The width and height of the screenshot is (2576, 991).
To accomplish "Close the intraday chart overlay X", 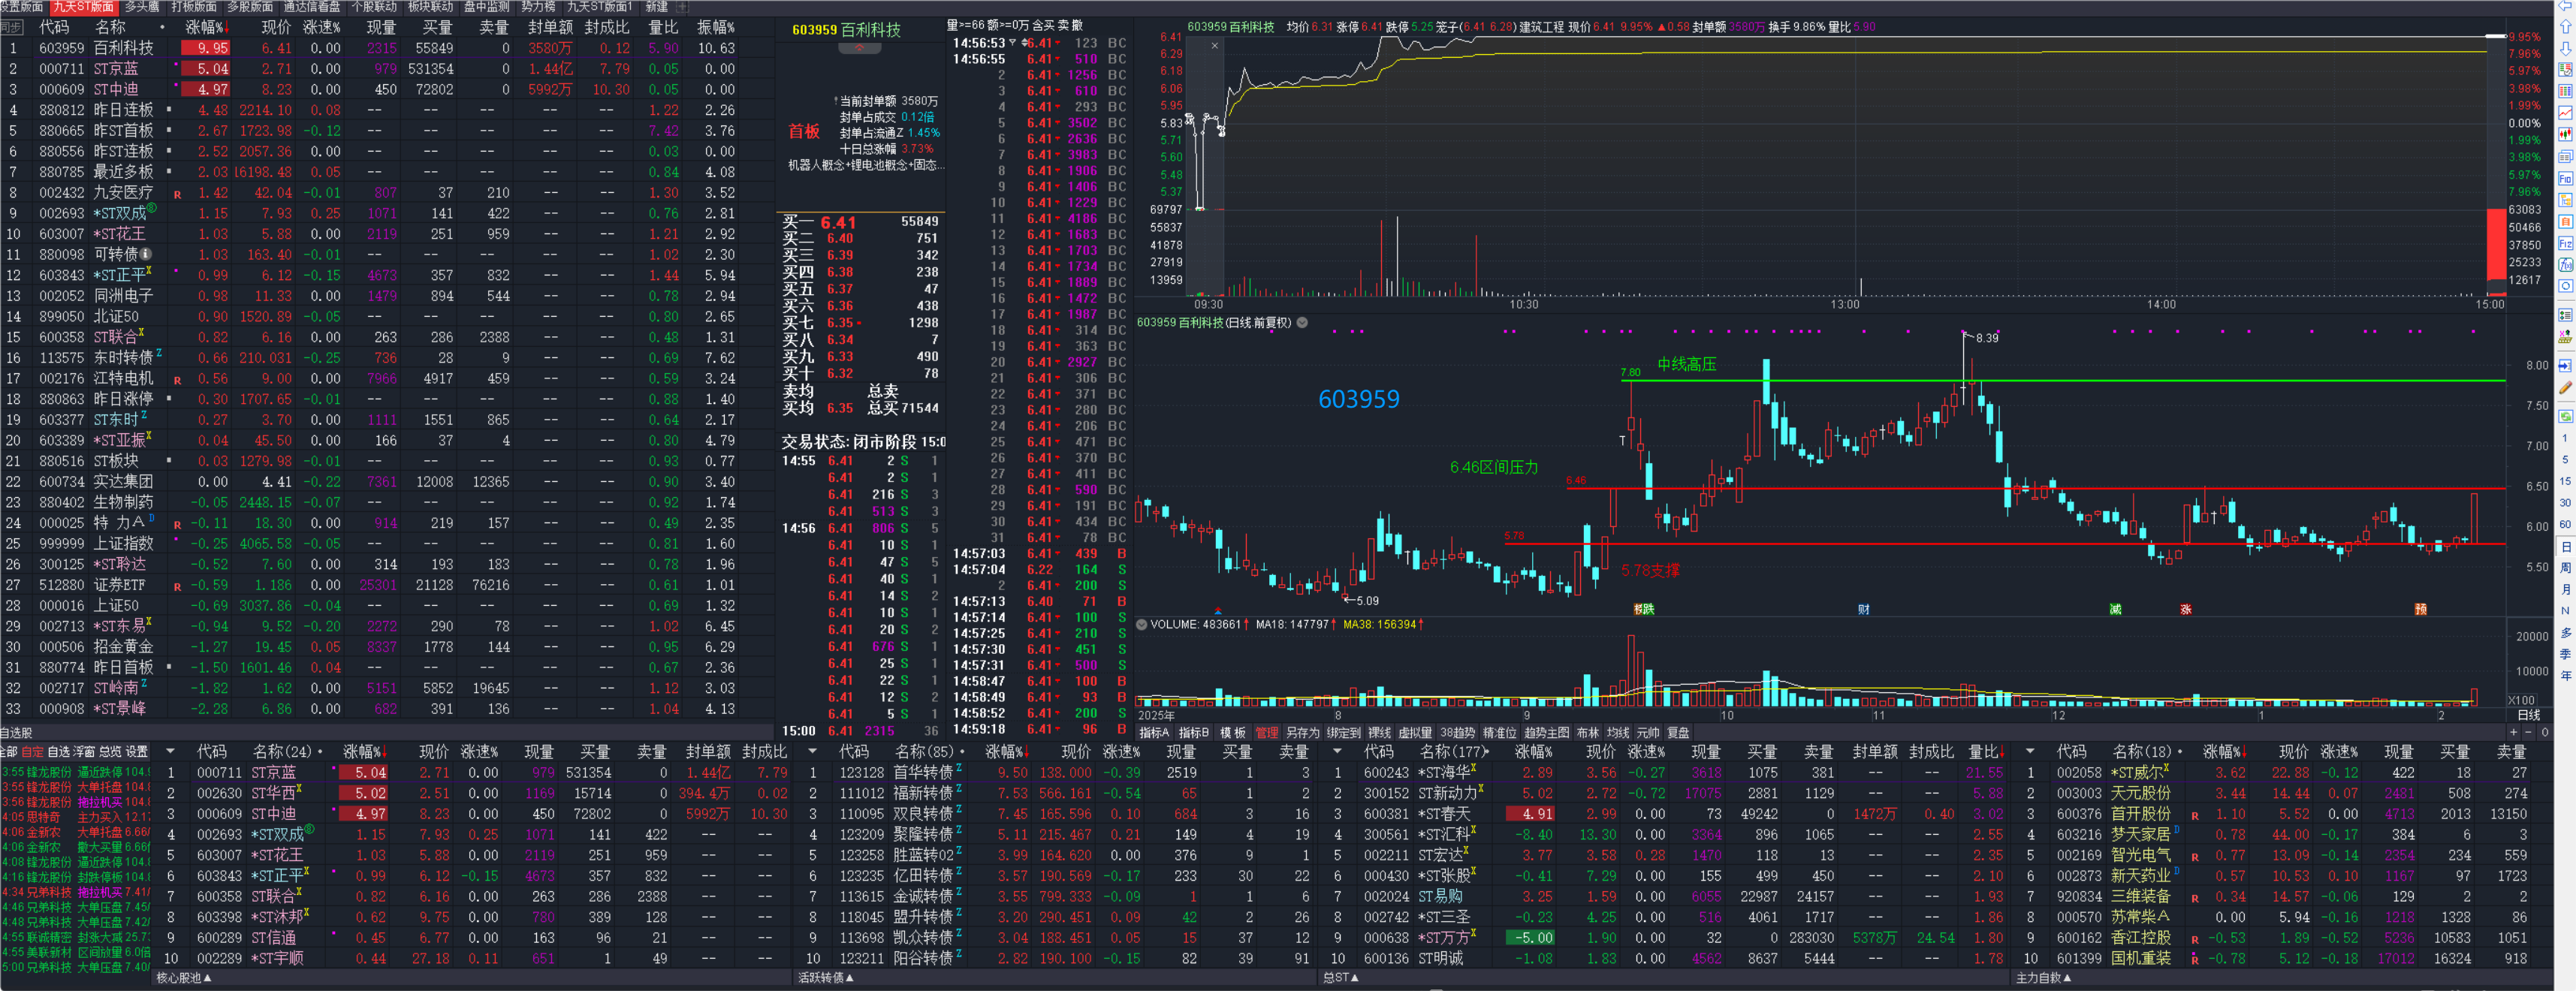I will click(1214, 45).
